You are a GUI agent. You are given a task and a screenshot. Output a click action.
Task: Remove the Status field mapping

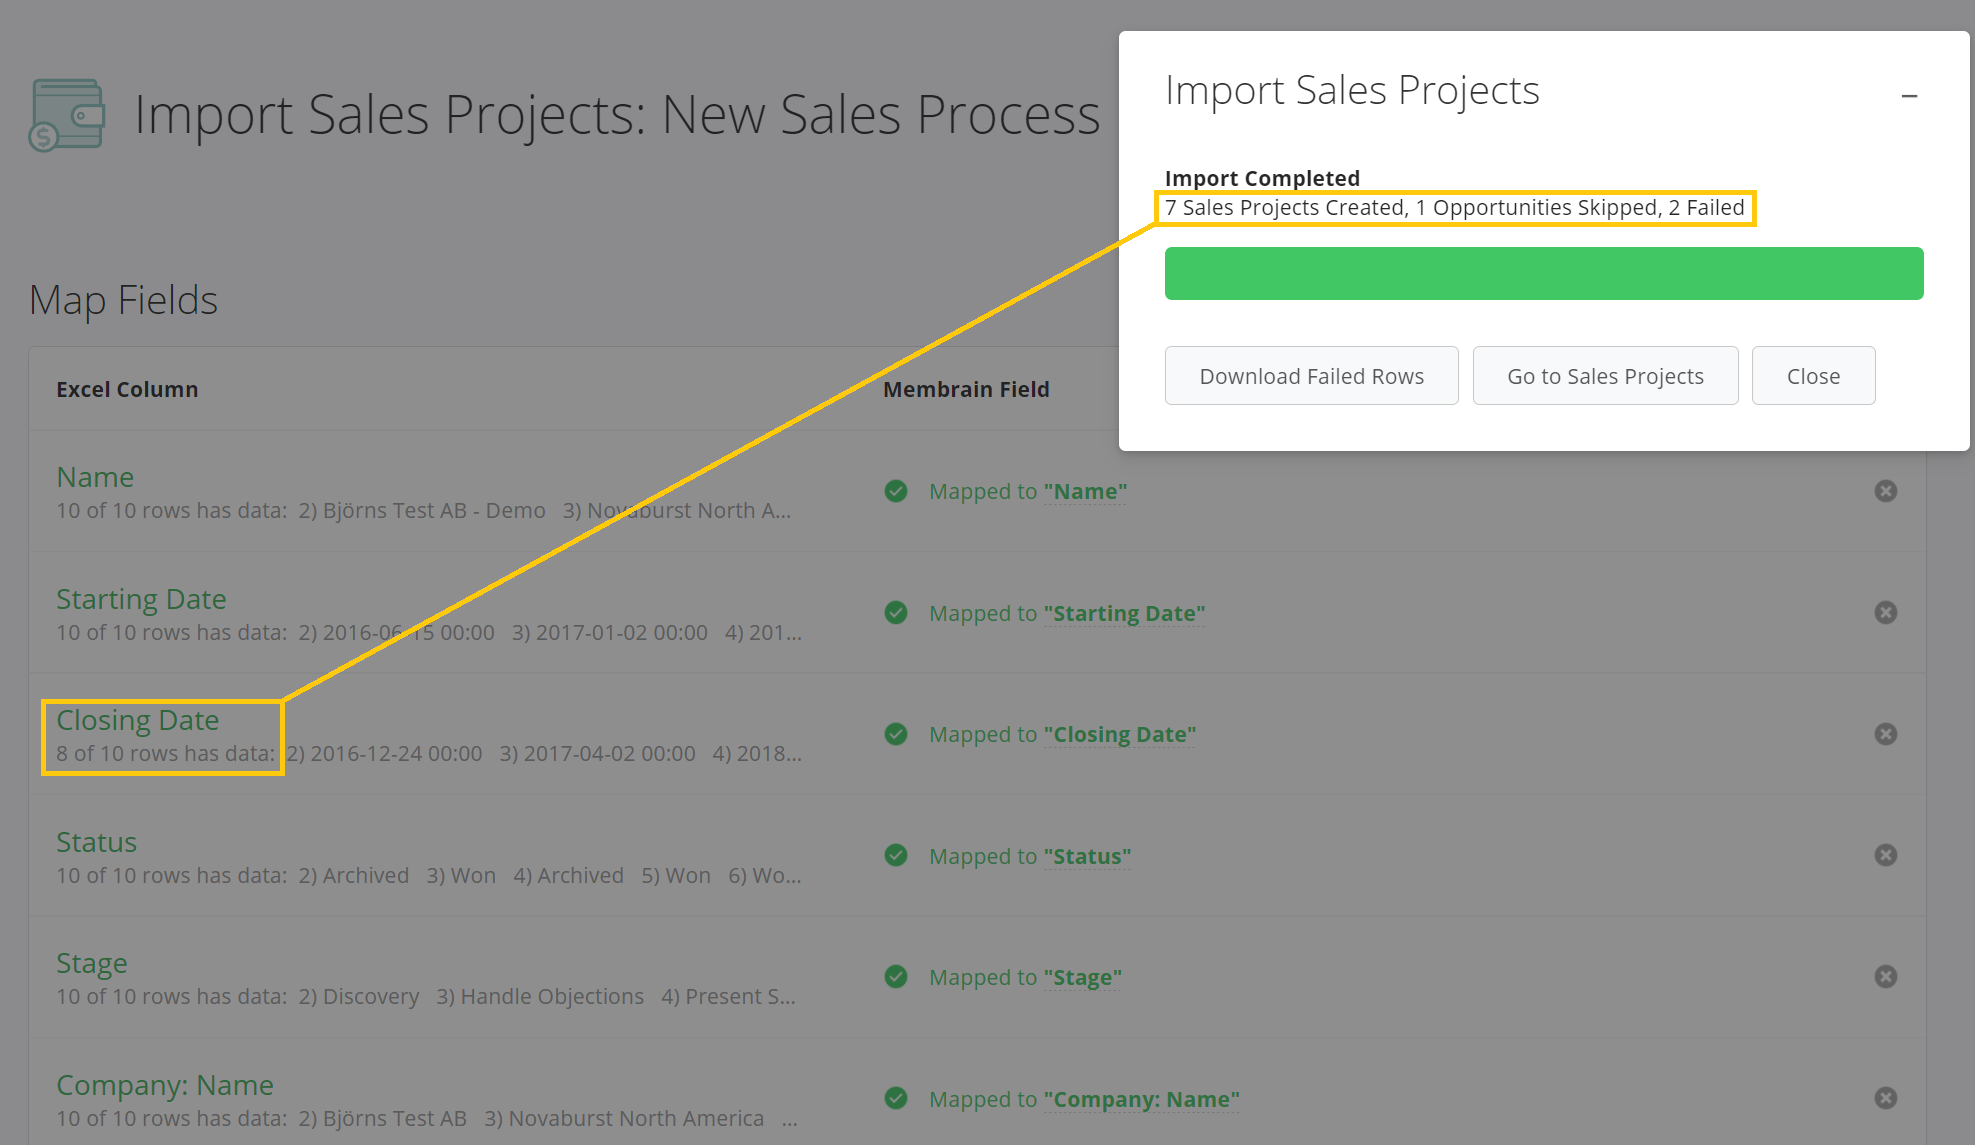1885,855
